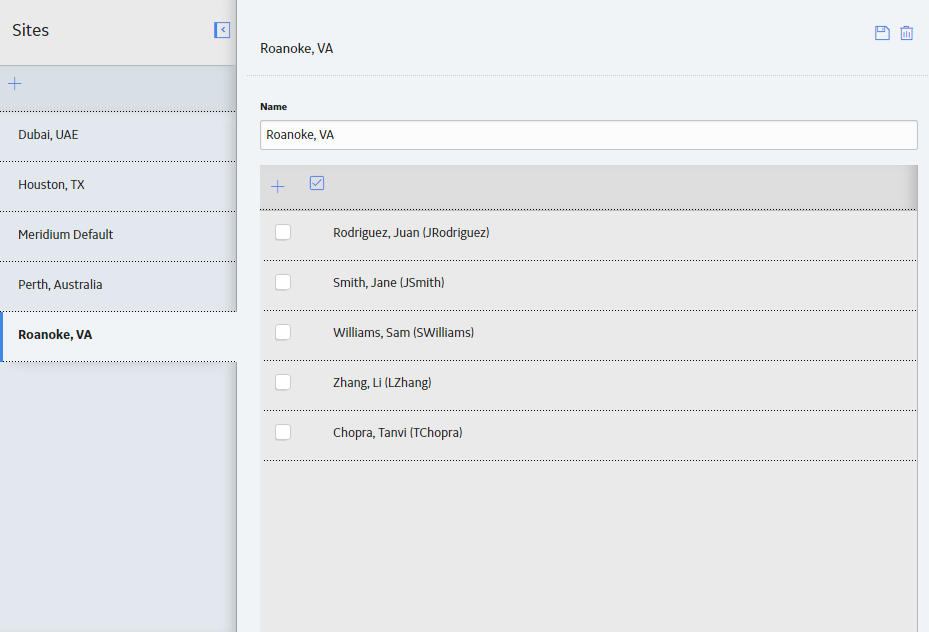The height and width of the screenshot is (632, 929).
Task: Add a new site with plus icon
Action: click(x=15, y=84)
